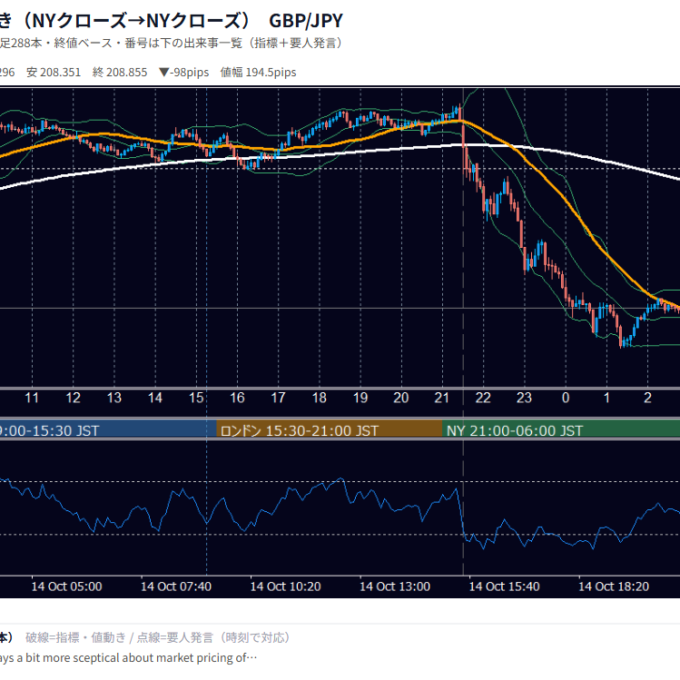680x680 pixels.
Task: Click hour label 22 on the time axis
Action: 483,398
